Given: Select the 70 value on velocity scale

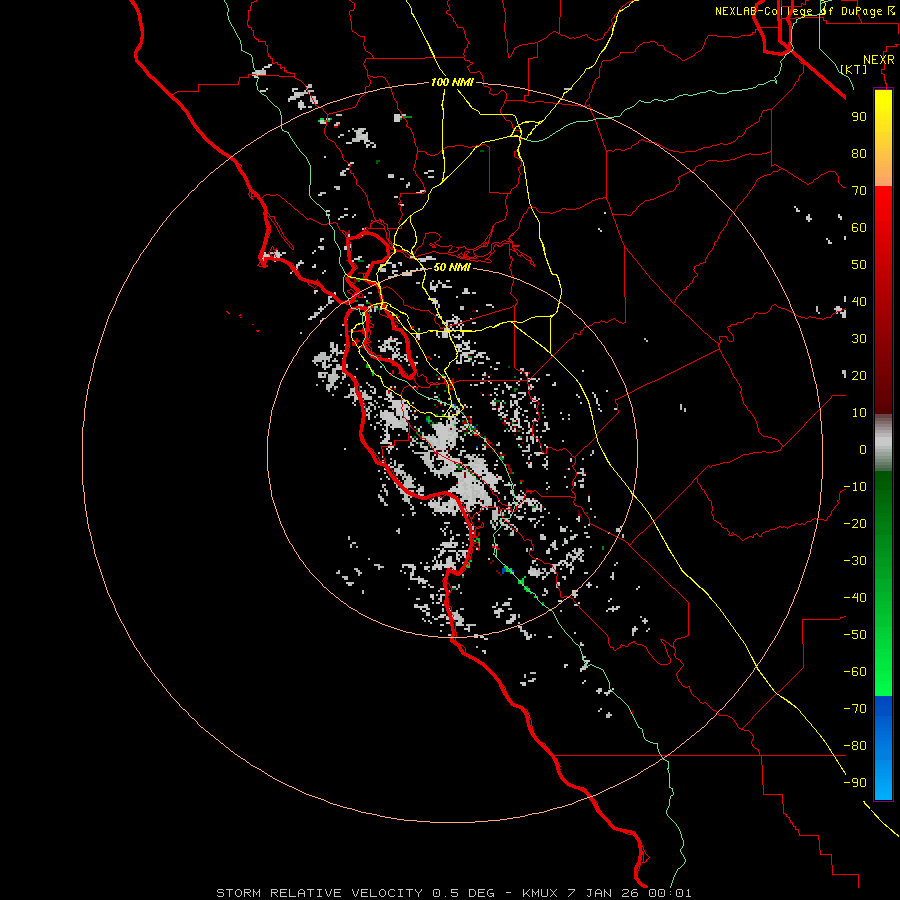Looking at the screenshot, I should click(859, 191).
